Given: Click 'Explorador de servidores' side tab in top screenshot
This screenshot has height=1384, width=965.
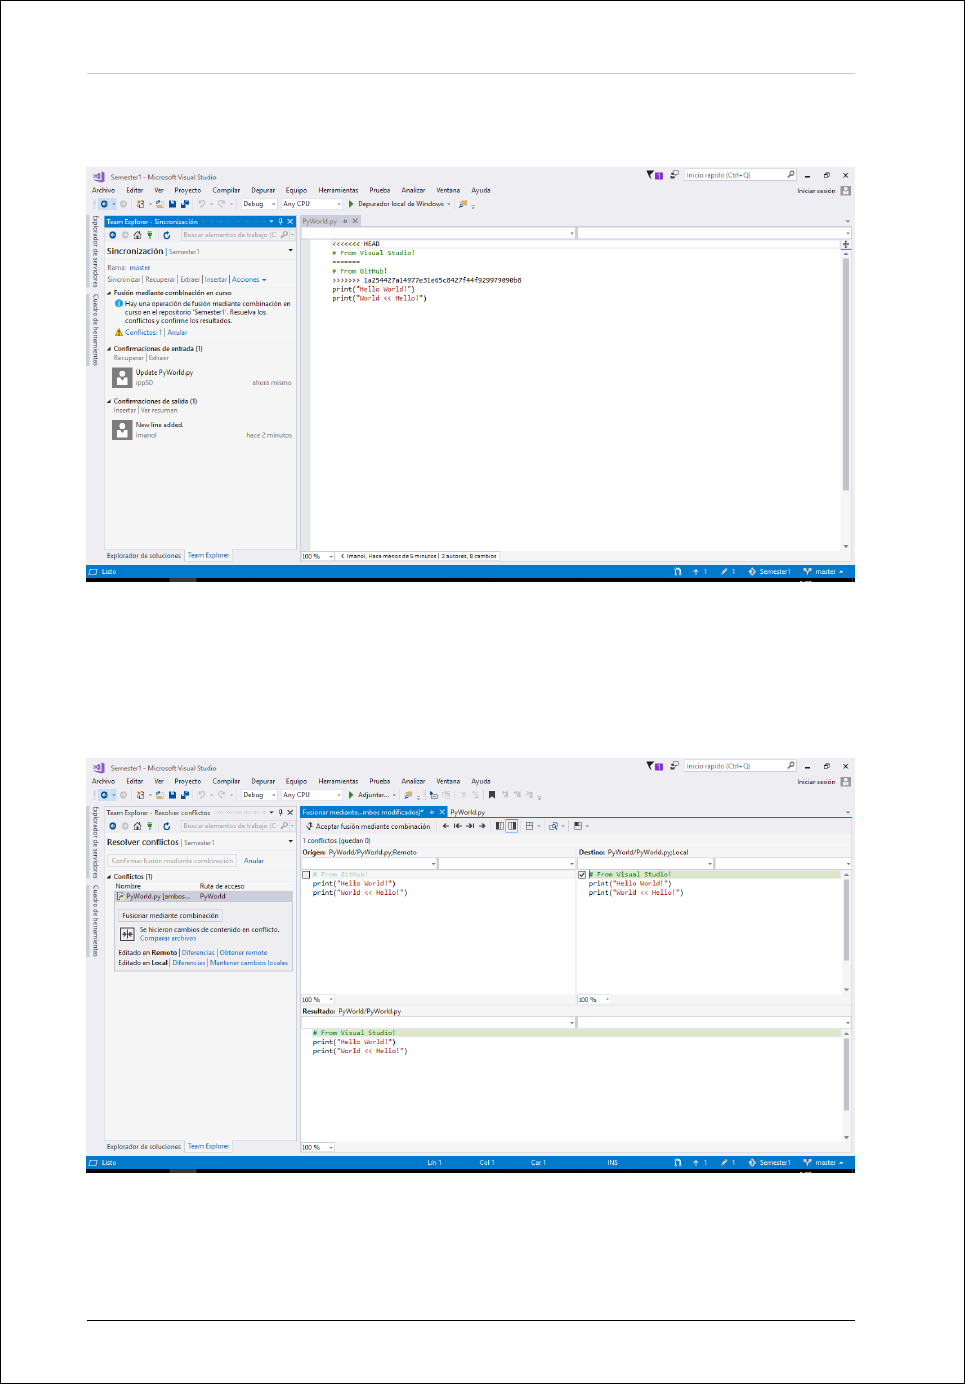Looking at the screenshot, I should tap(95, 252).
